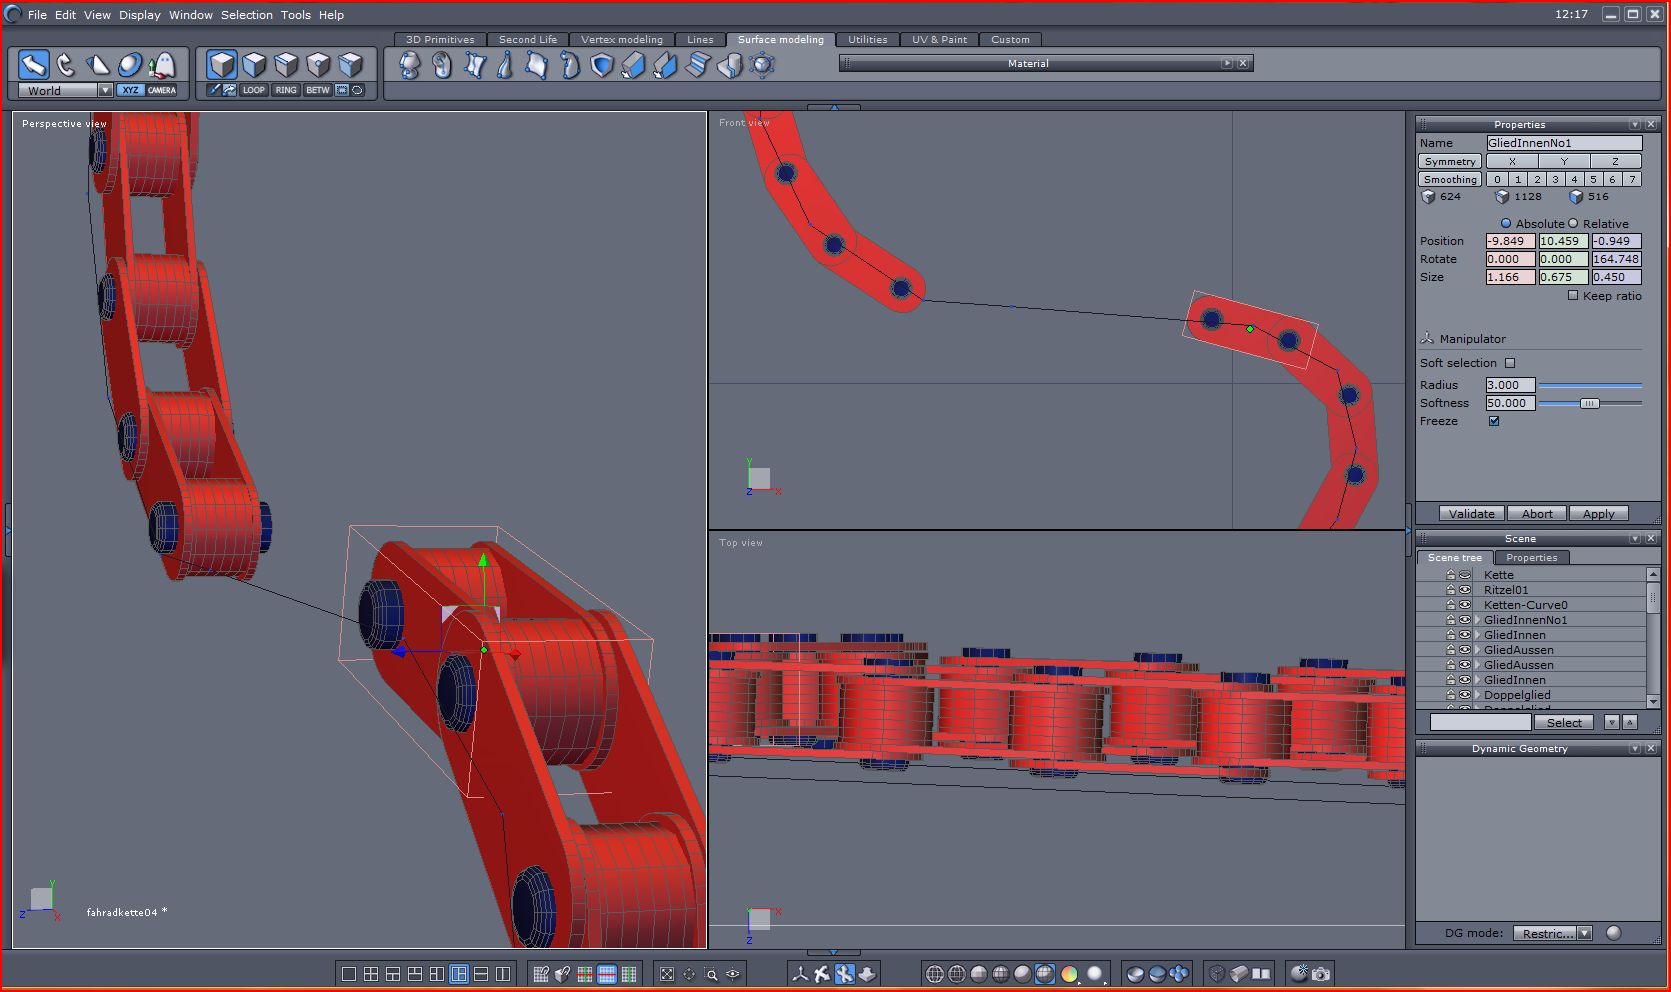Click the down arrow beside Select button
Screen dimensions: 1671x992
tap(1612, 722)
